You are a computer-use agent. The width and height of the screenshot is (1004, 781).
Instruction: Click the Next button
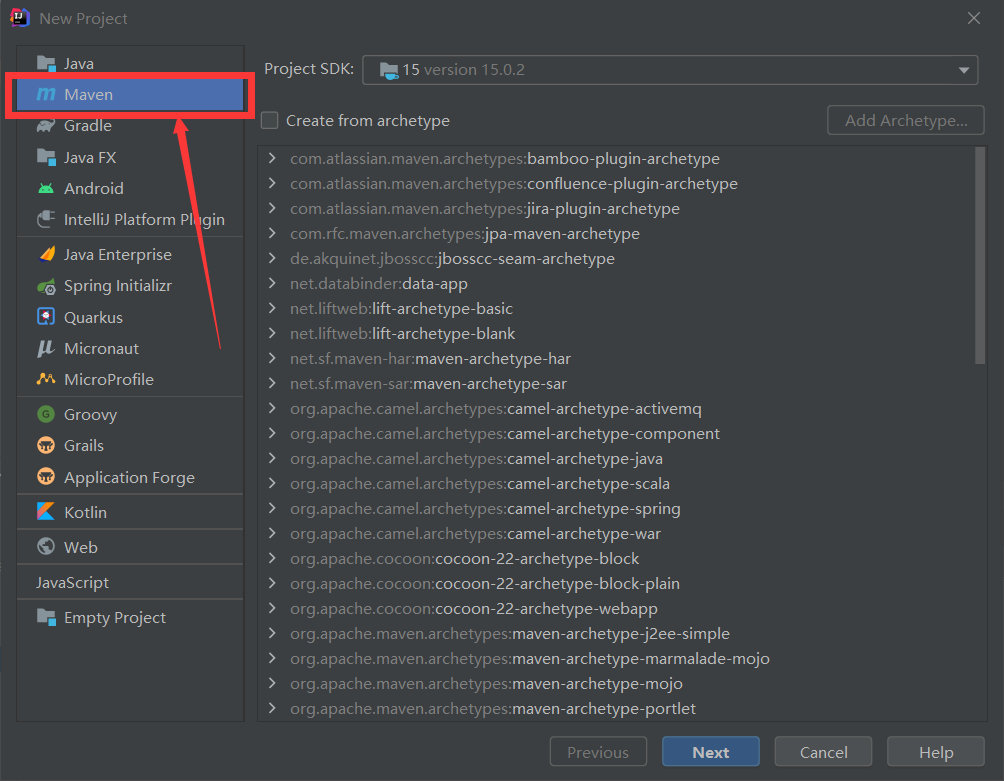(711, 752)
